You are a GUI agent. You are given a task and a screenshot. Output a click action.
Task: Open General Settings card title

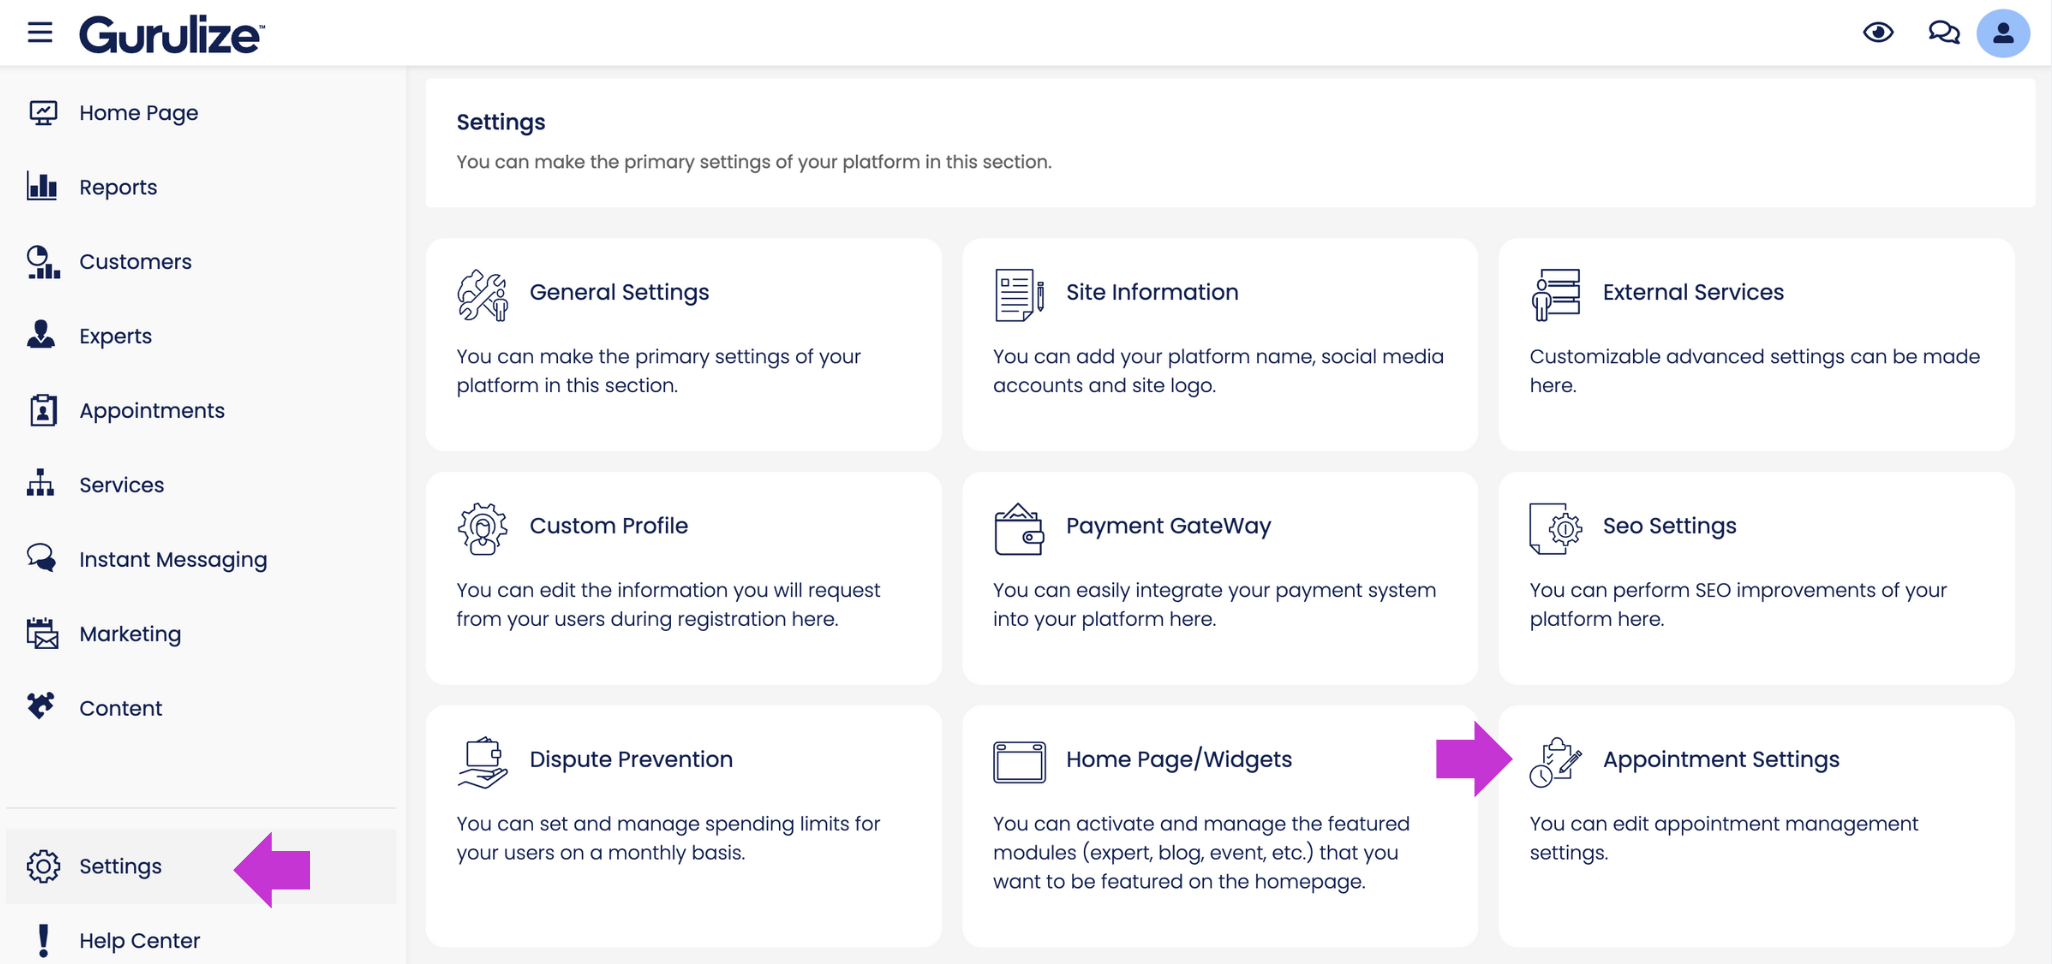[x=619, y=292]
